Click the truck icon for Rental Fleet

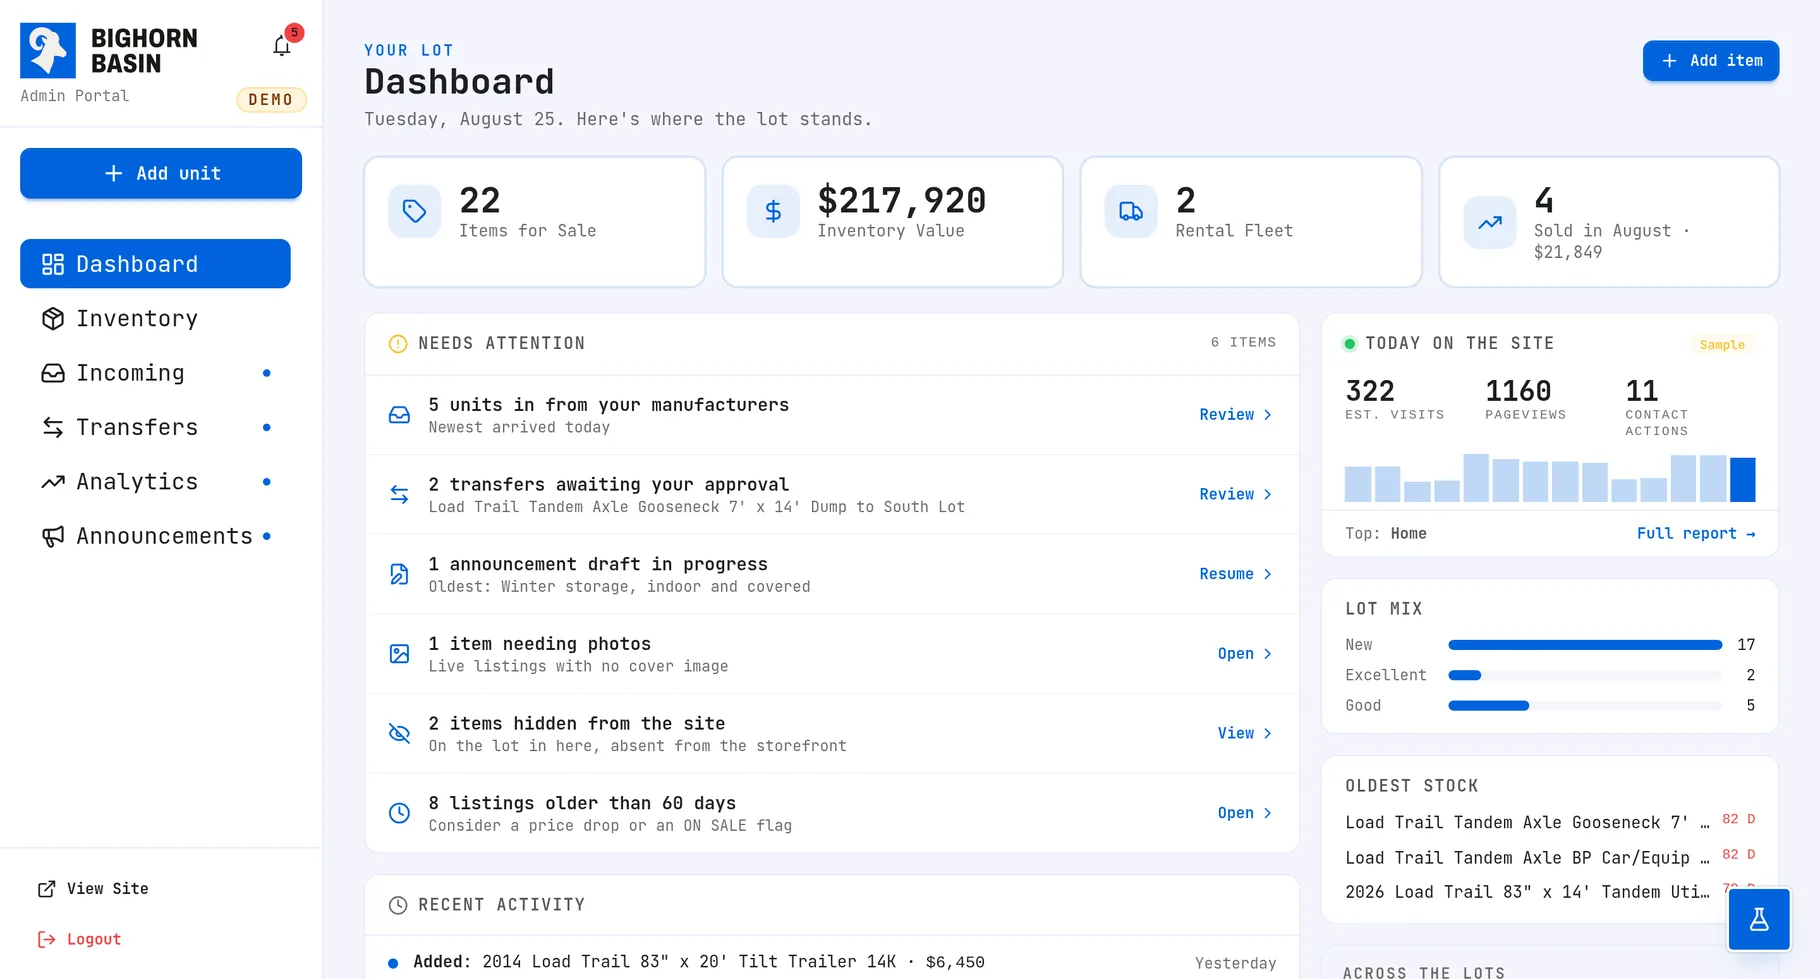click(x=1131, y=211)
